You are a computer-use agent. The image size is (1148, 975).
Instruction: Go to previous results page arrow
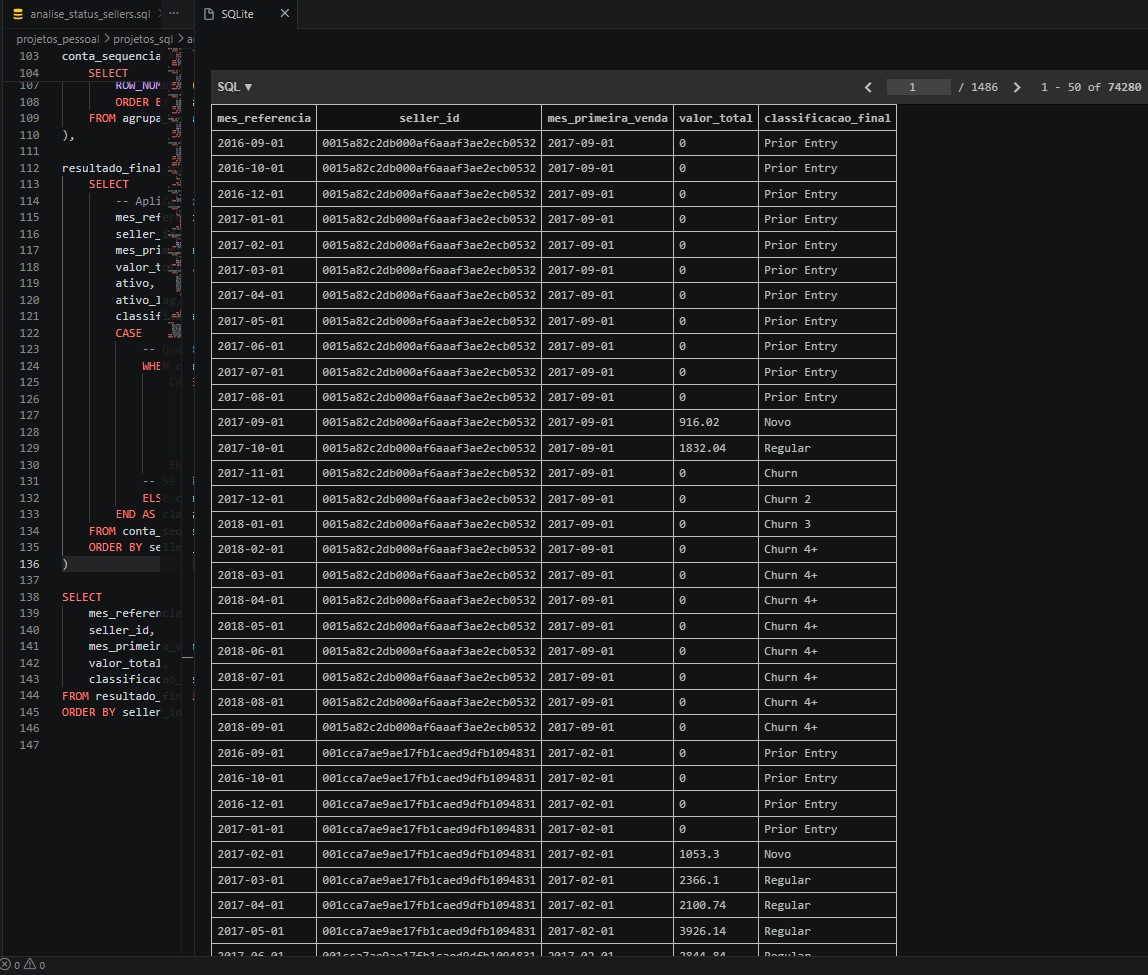click(x=868, y=87)
